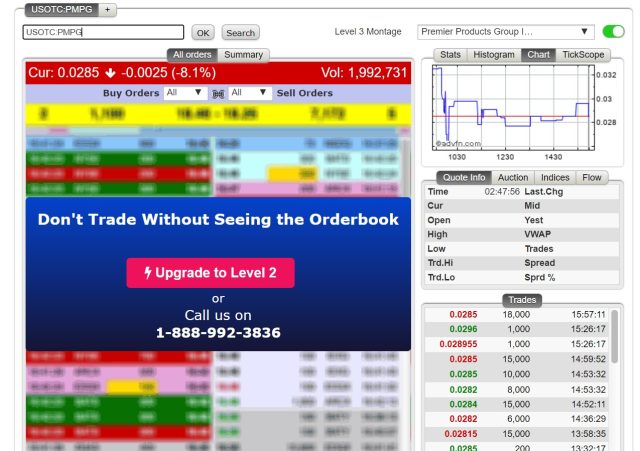Click the order book scrollbar
The width and height of the screenshot is (640, 451).
tap(405, 167)
